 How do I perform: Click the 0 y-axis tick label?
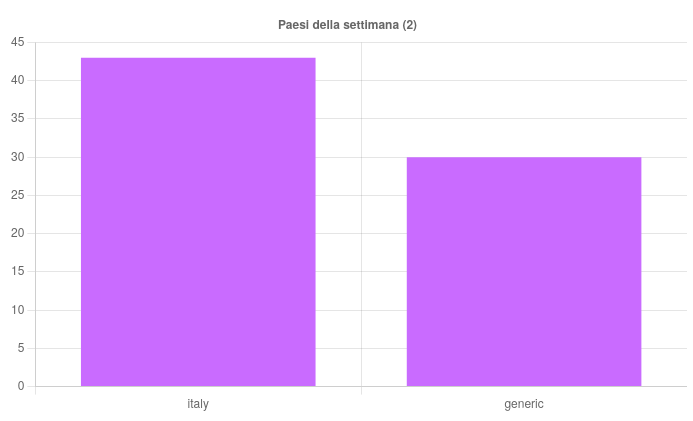[21, 387]
